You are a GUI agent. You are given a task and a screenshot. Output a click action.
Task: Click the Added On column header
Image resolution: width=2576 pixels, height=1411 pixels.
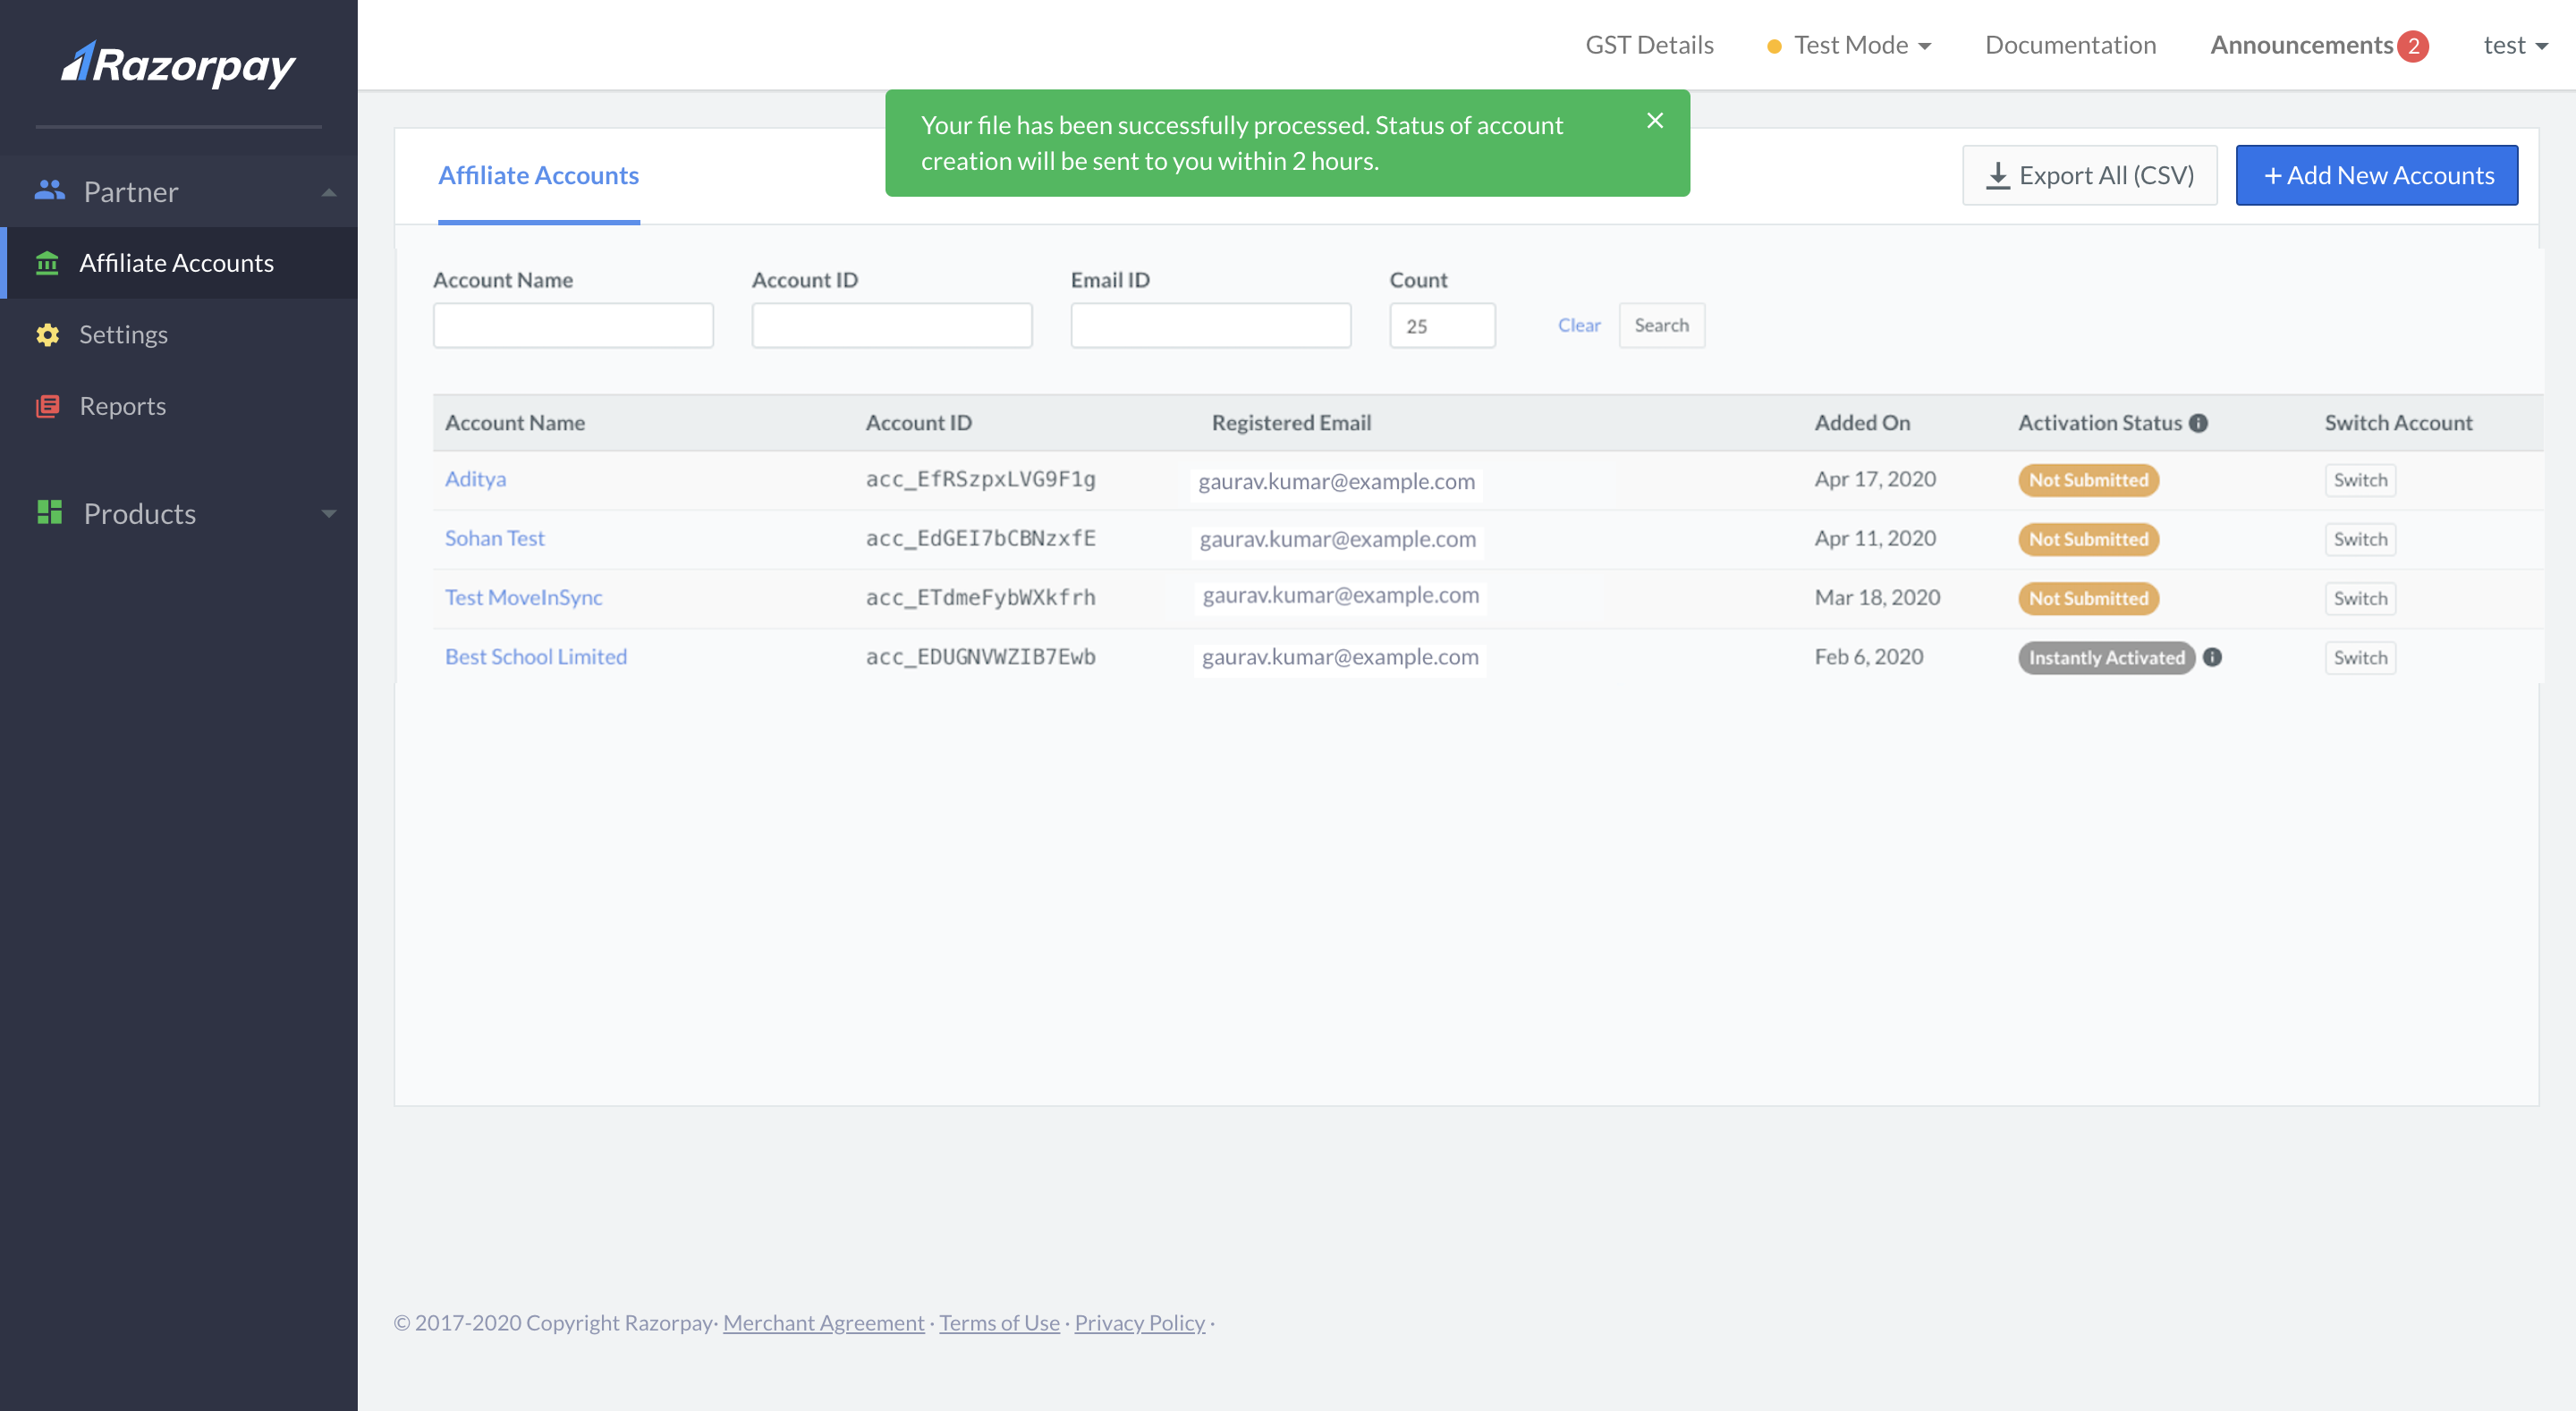pyautogui.click(x=1862, y=423)
